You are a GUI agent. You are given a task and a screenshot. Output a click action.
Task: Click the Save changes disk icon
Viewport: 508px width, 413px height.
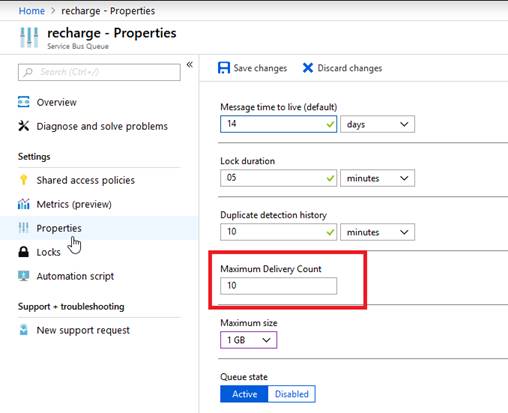tap(224, 68)
